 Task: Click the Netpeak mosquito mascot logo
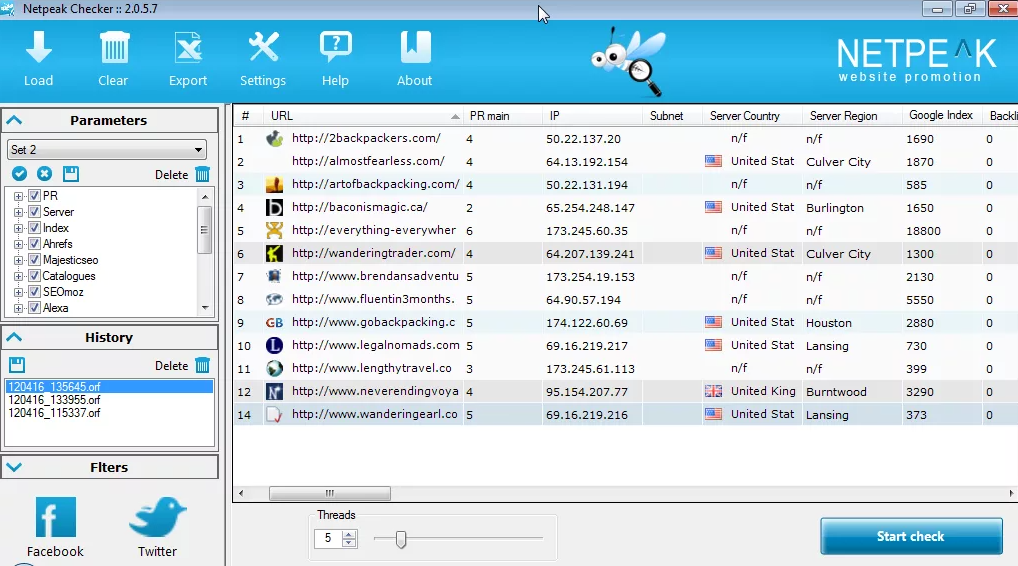[x=629, y=62]
